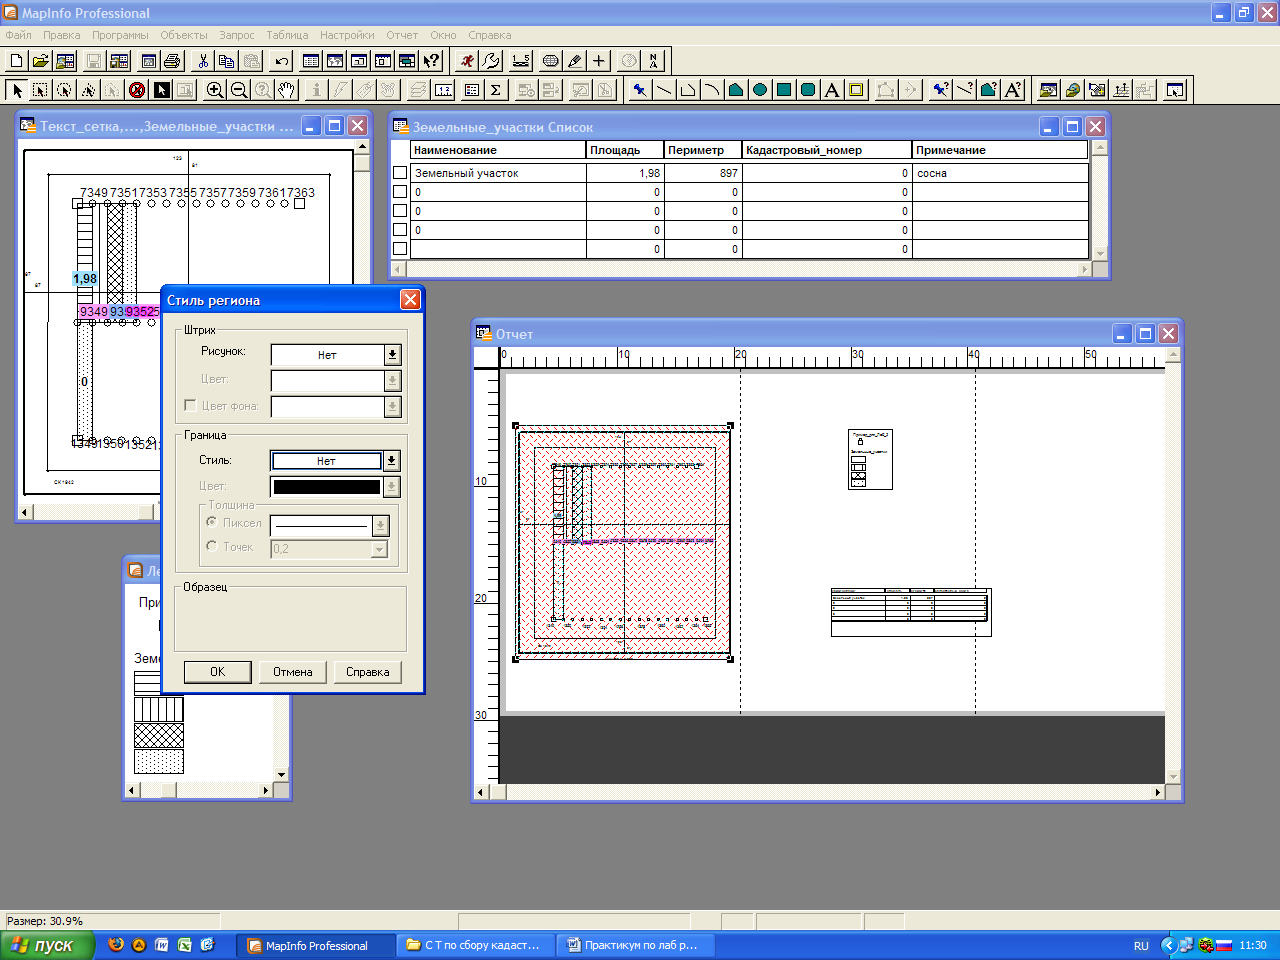Image resolution: width=1280 pixels, height=960 pixels.
Task: Click the 'пуск' Start button
Action: (x=47, y=945)
